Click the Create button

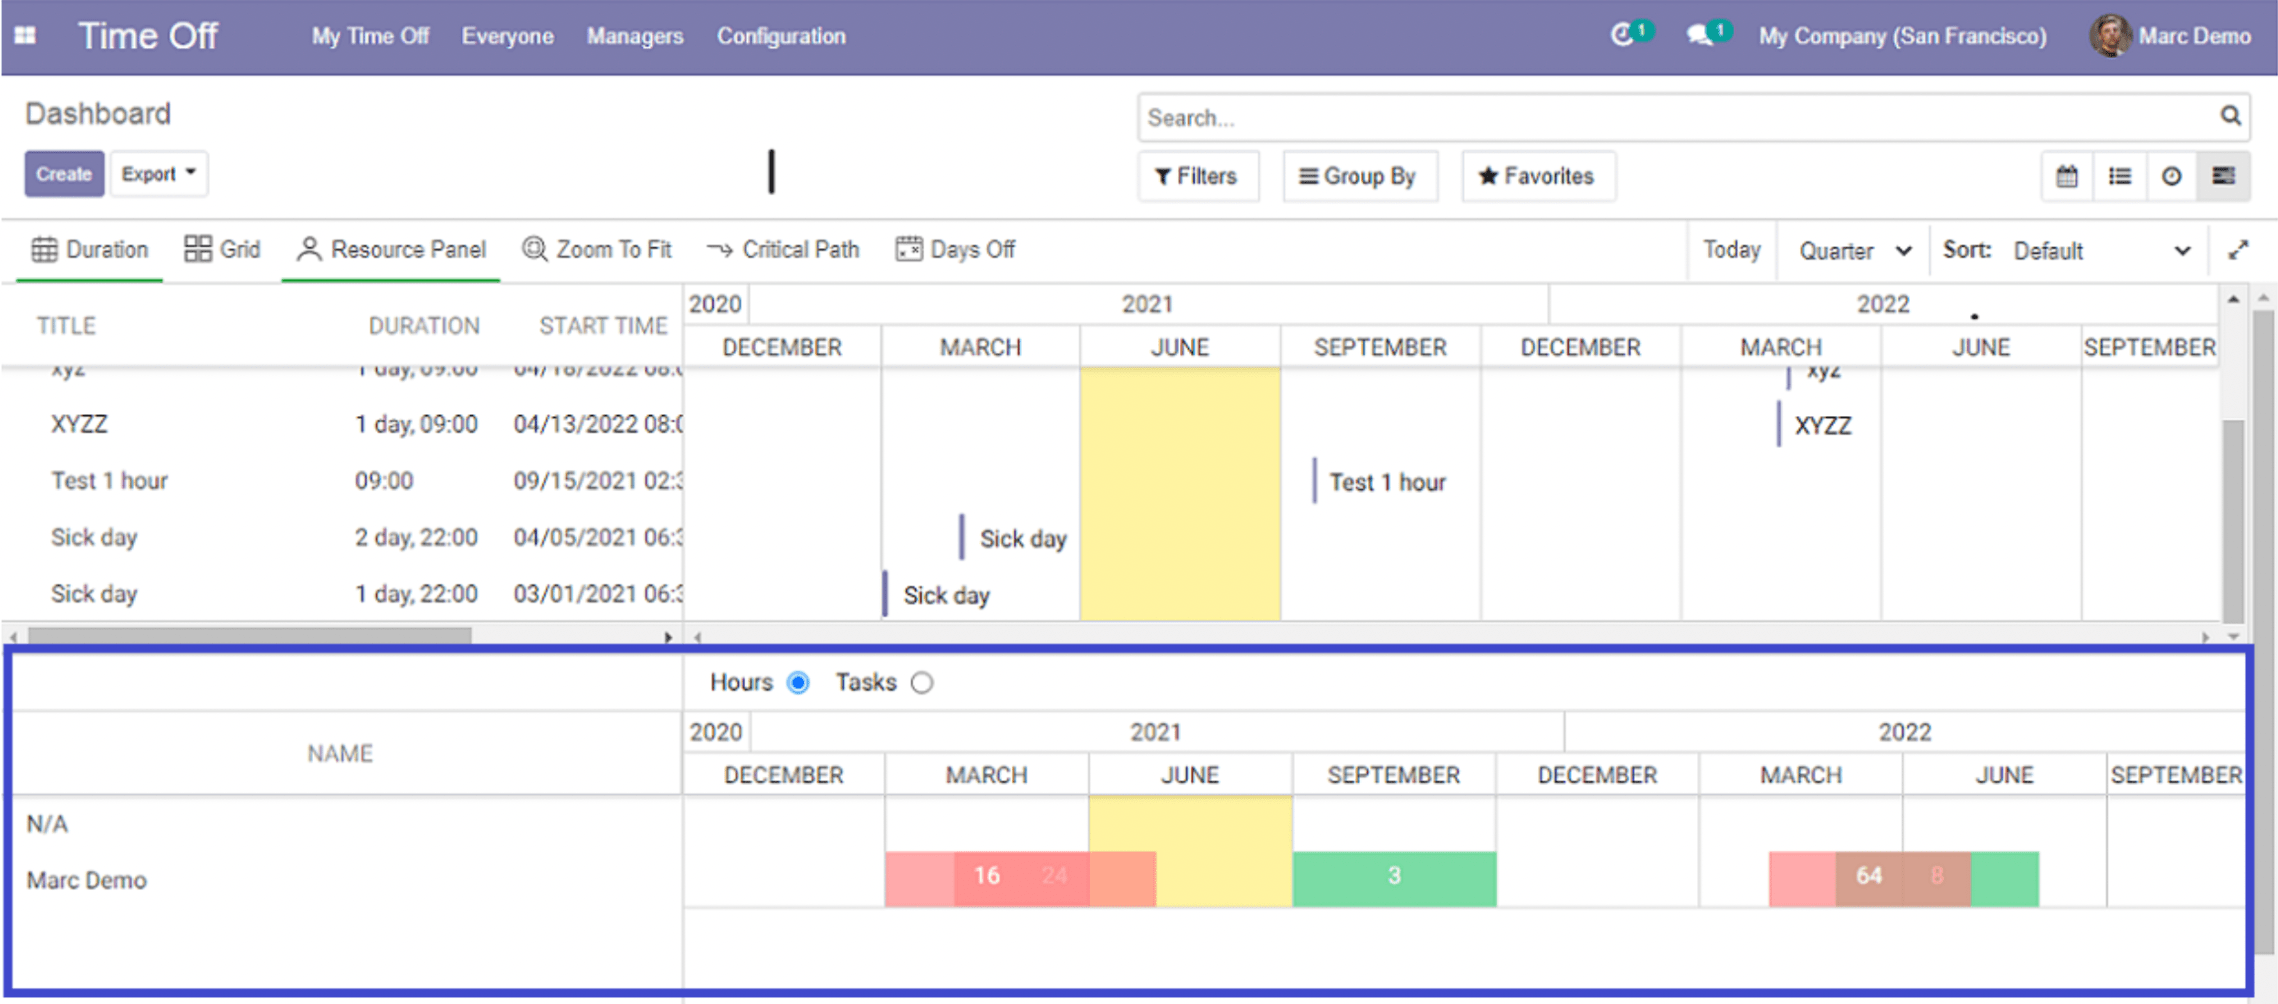tap(64, 174)
